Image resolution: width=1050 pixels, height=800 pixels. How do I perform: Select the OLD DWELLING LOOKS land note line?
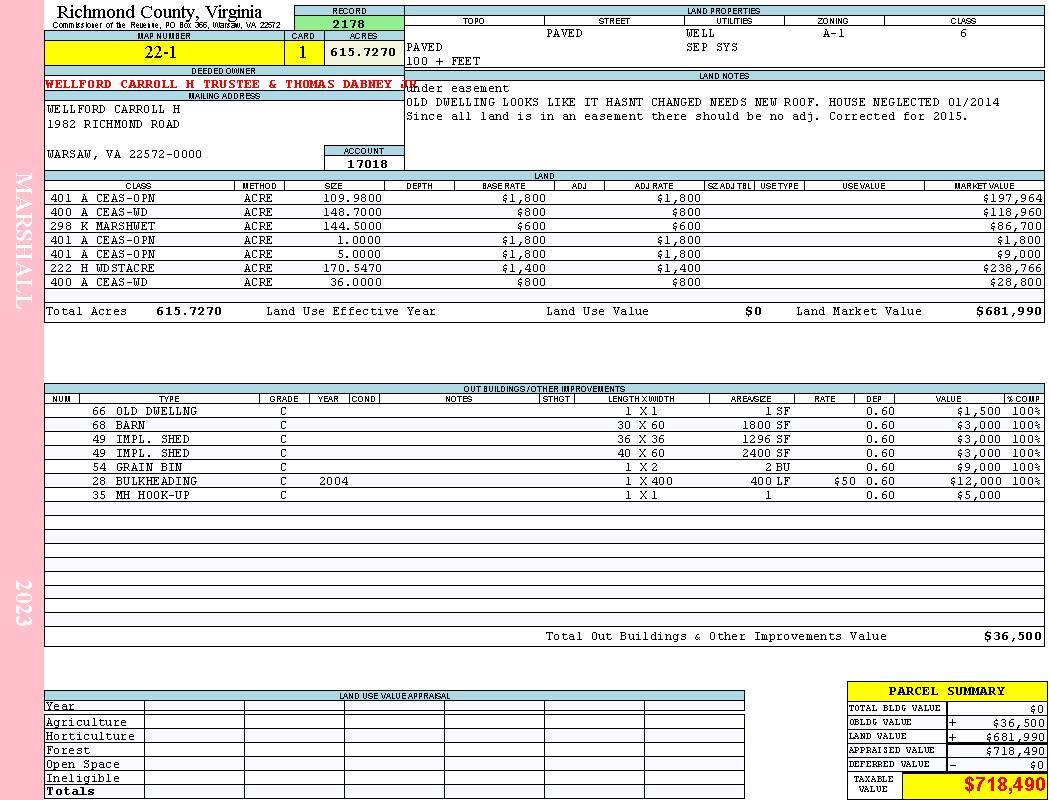pyautogui.click(x=702, y=102)
